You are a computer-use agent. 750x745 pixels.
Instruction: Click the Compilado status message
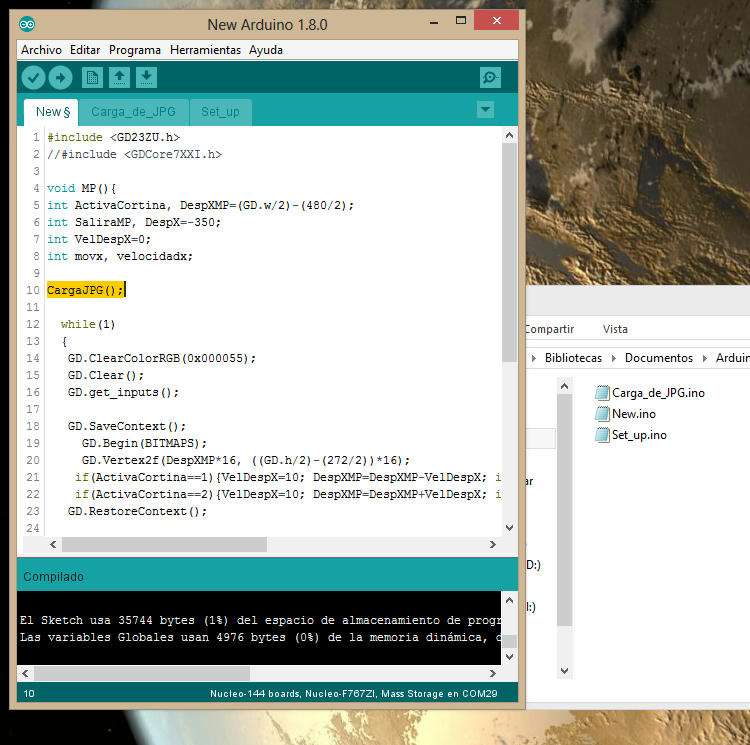click(54, 577)
